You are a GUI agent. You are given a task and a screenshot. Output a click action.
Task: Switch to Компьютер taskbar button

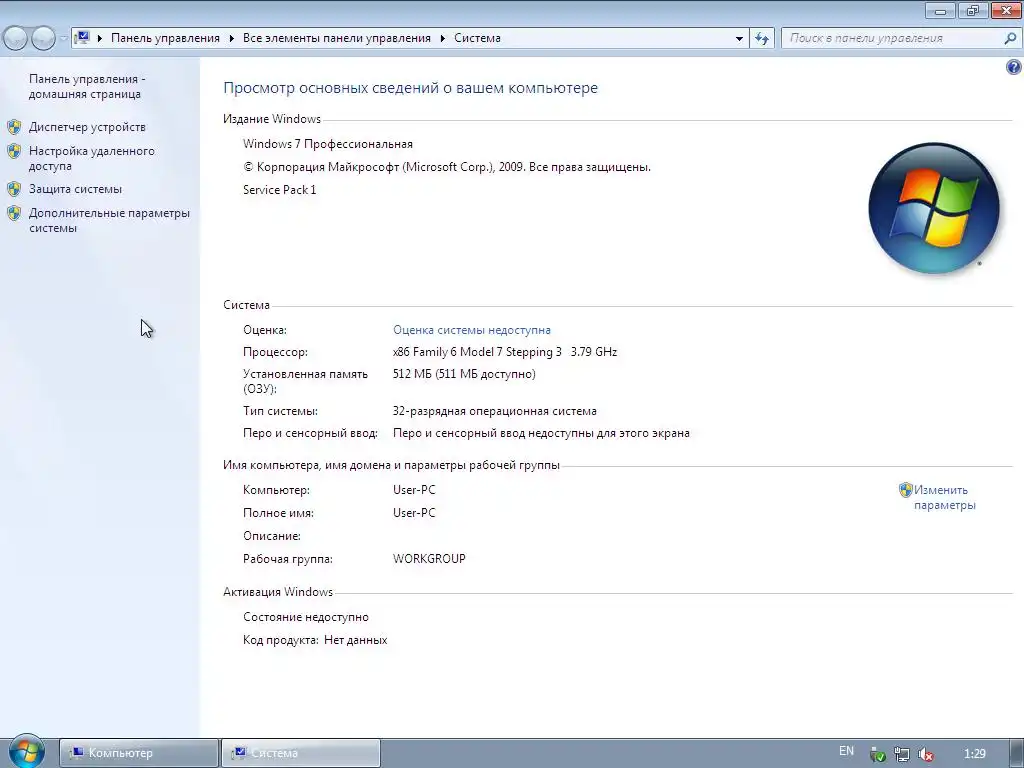pyautogui.click(x=138, y=753)
